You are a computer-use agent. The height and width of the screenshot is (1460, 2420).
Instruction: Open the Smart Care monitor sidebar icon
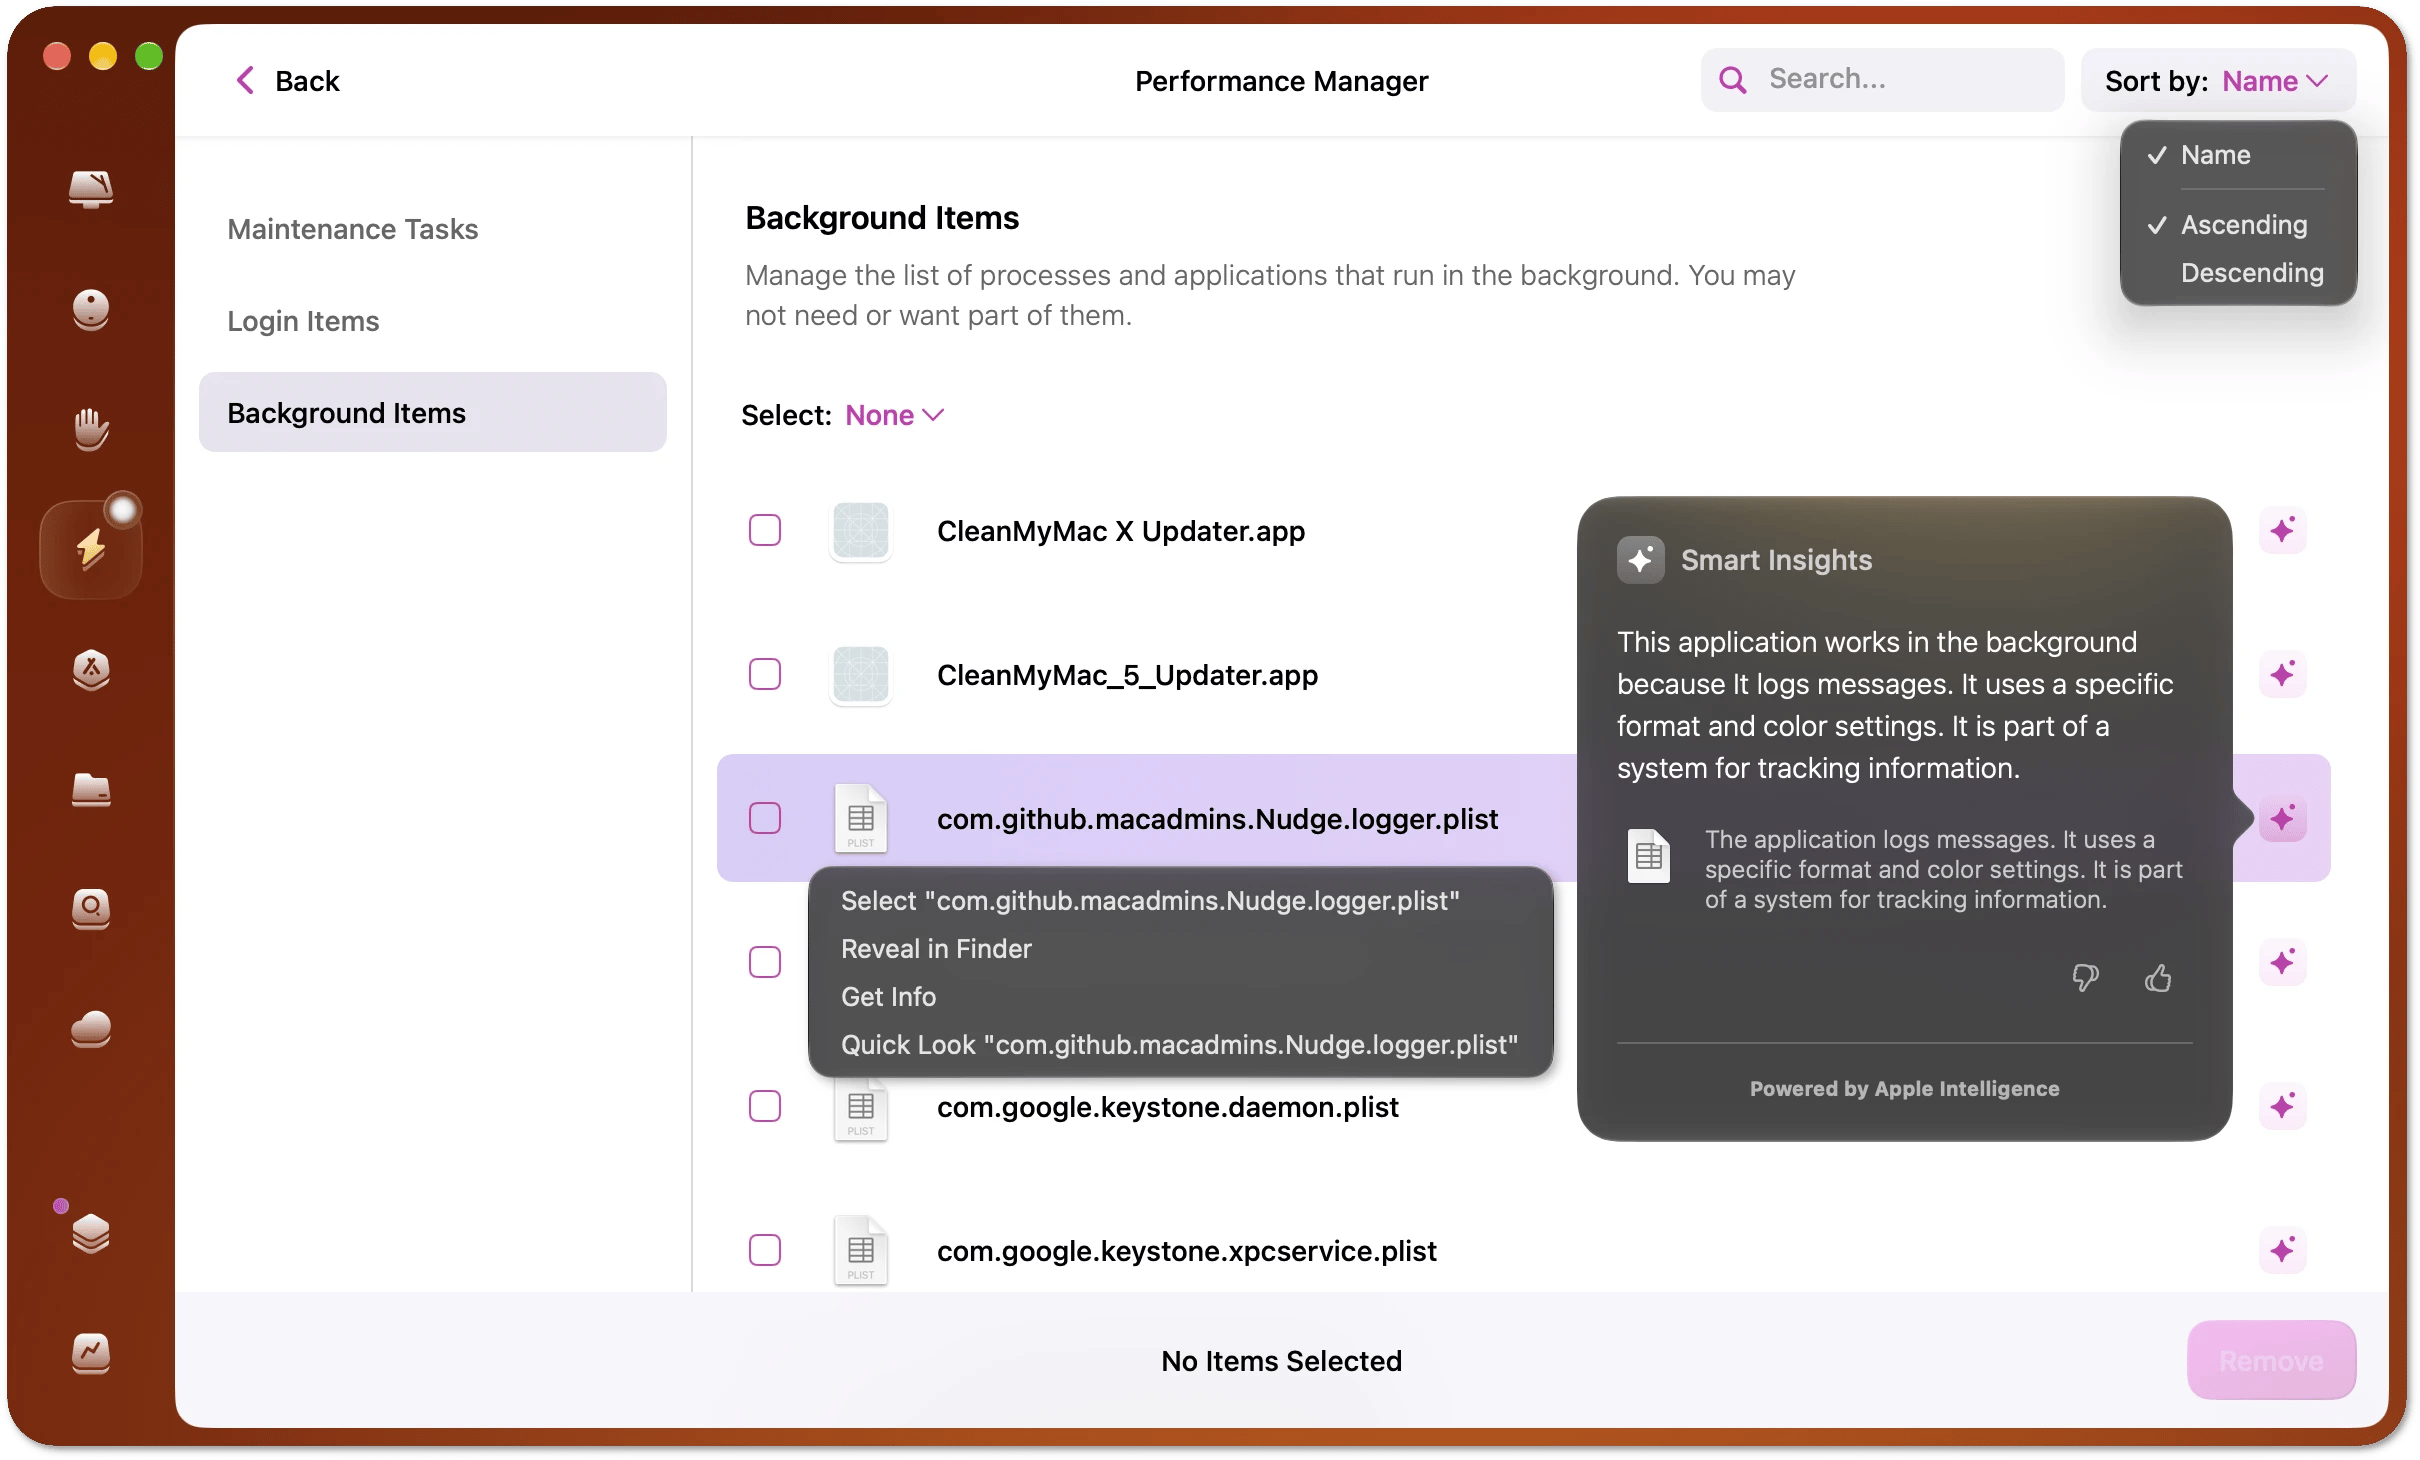[x=91, y=188]
